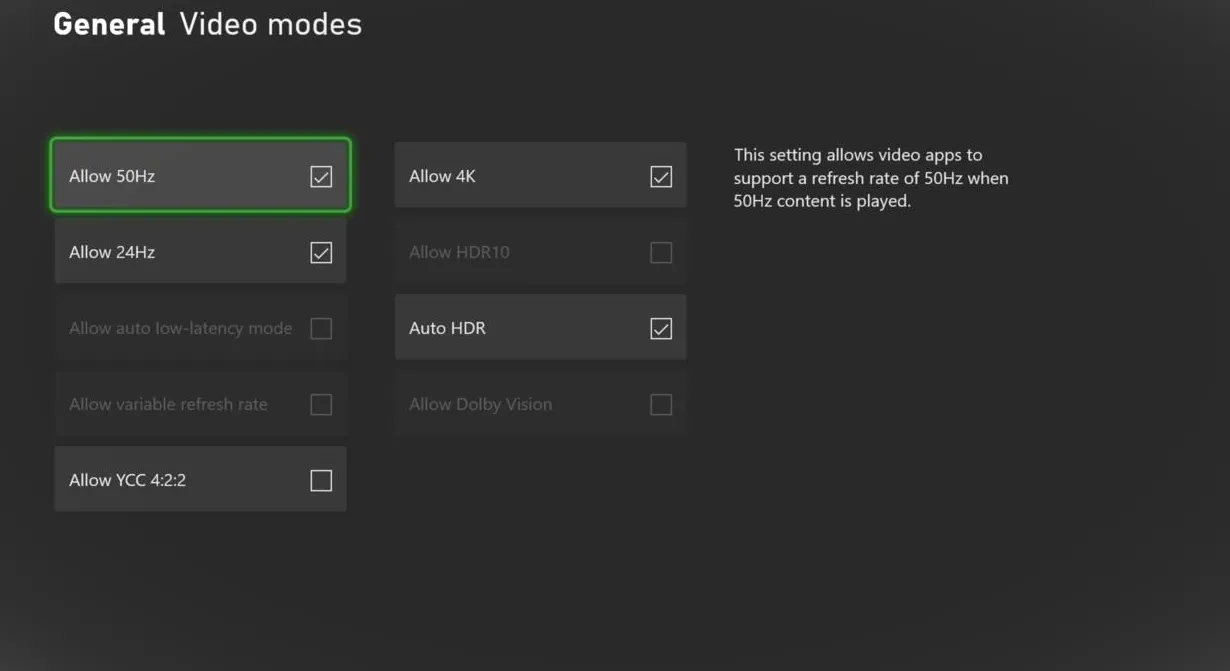1230x671 pixels.
Task: Click the Allow 50Hz text label
Action: tap(112, 177)
